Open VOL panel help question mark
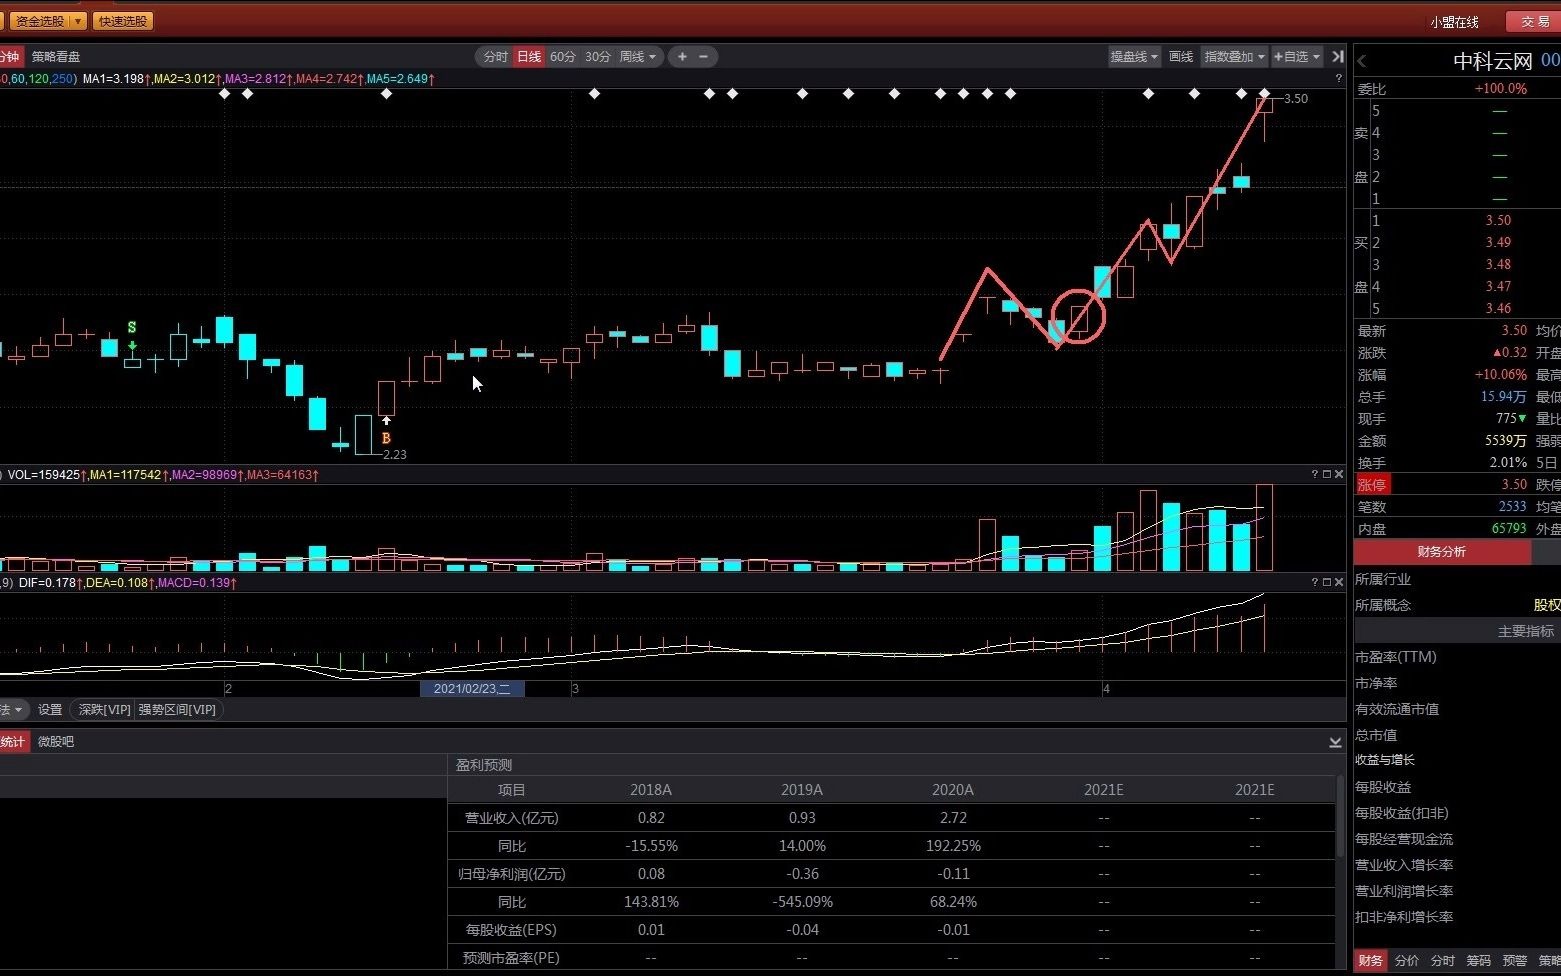This screenshot has width=1561, height=976. tap(1314, 474)
